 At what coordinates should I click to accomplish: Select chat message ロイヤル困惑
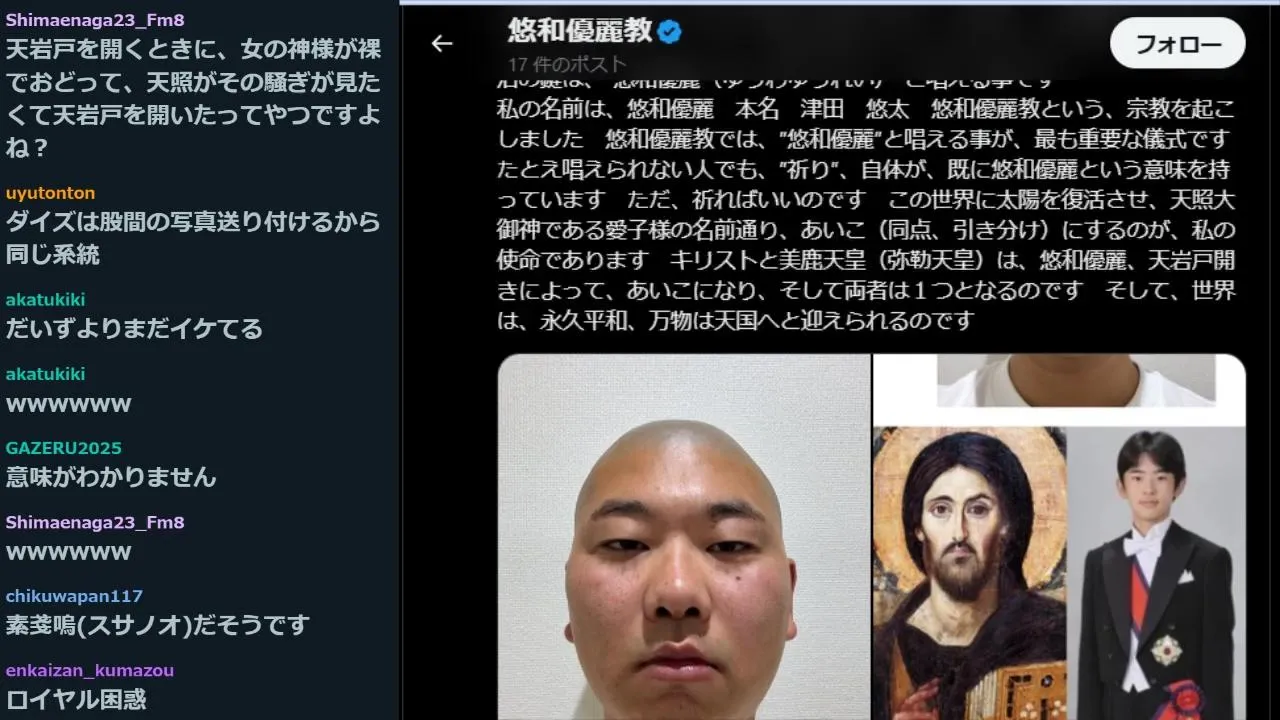click(x=76, y=699)
